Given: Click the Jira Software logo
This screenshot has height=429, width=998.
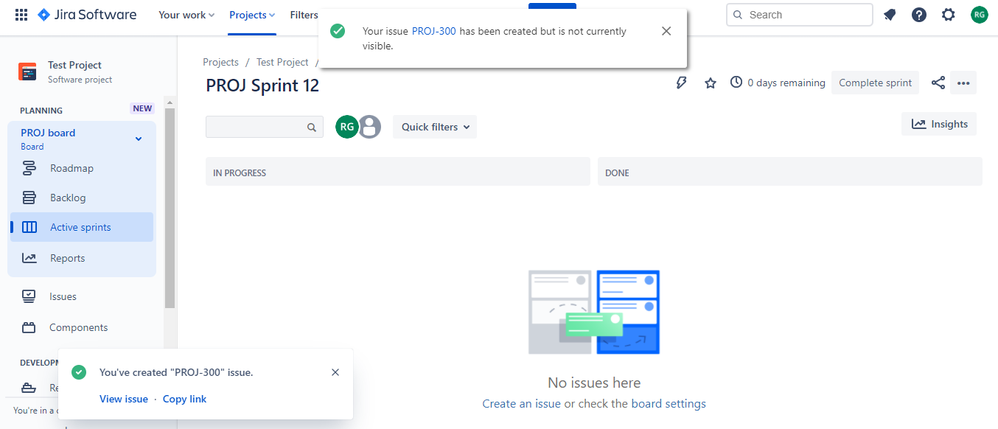Looking at the screenshot, I should (x=87, y=15).
